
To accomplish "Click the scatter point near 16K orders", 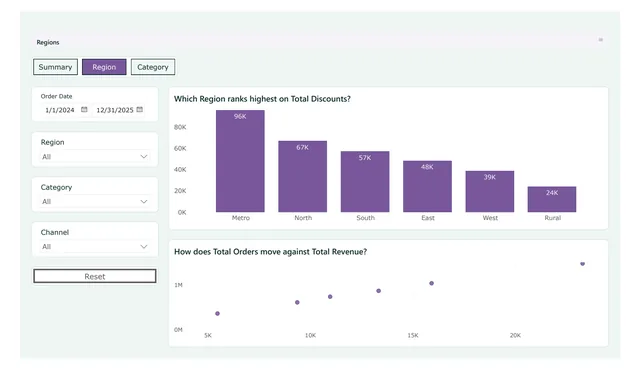I will 431,283.
